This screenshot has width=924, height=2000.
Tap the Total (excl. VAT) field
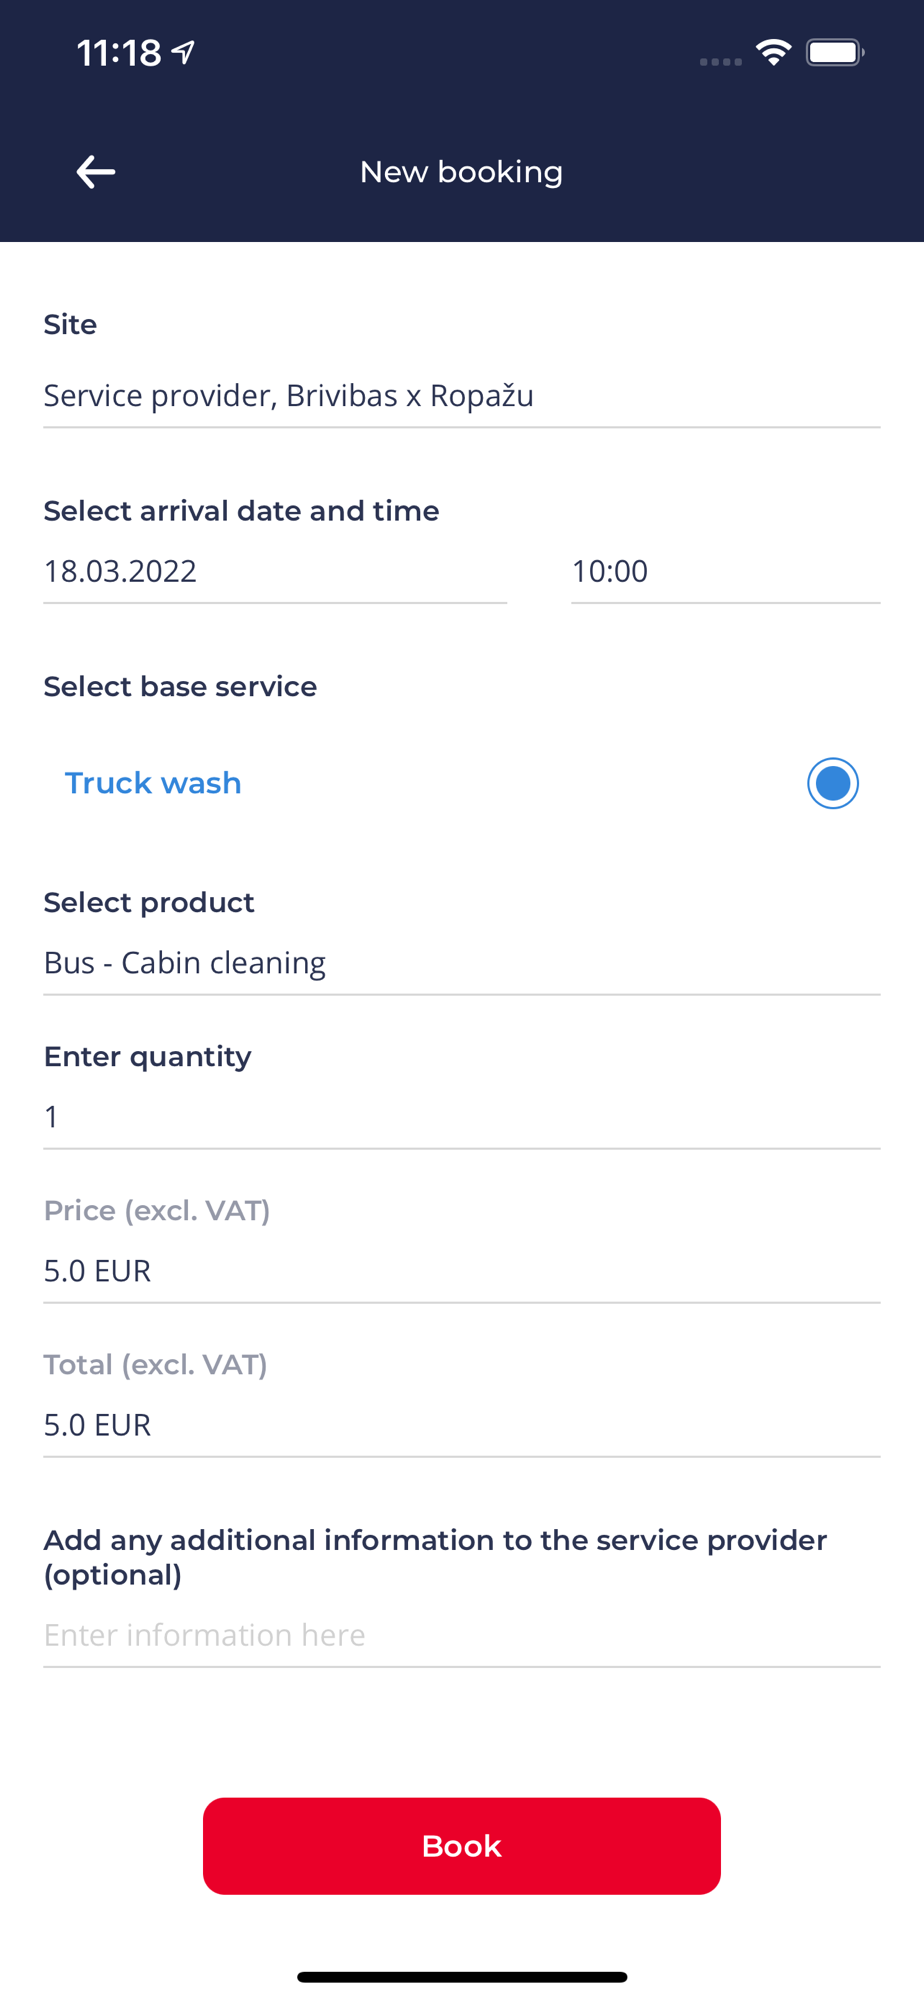click(x=461, y=1425)
